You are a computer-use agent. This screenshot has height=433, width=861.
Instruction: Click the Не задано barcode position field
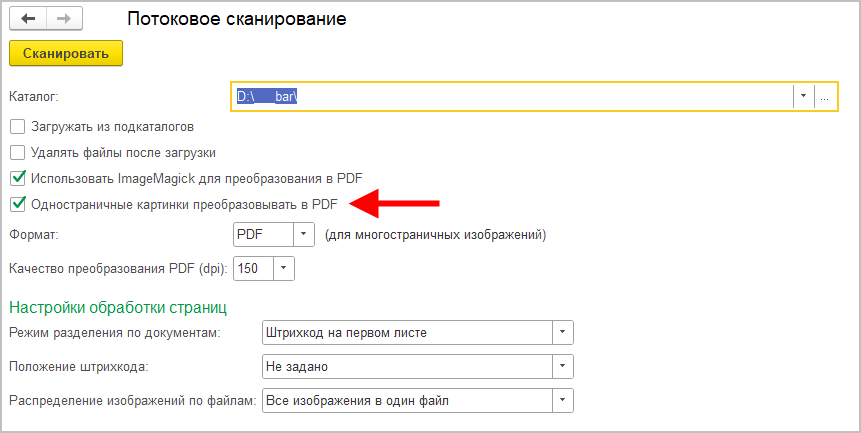(x=407, y=366)
